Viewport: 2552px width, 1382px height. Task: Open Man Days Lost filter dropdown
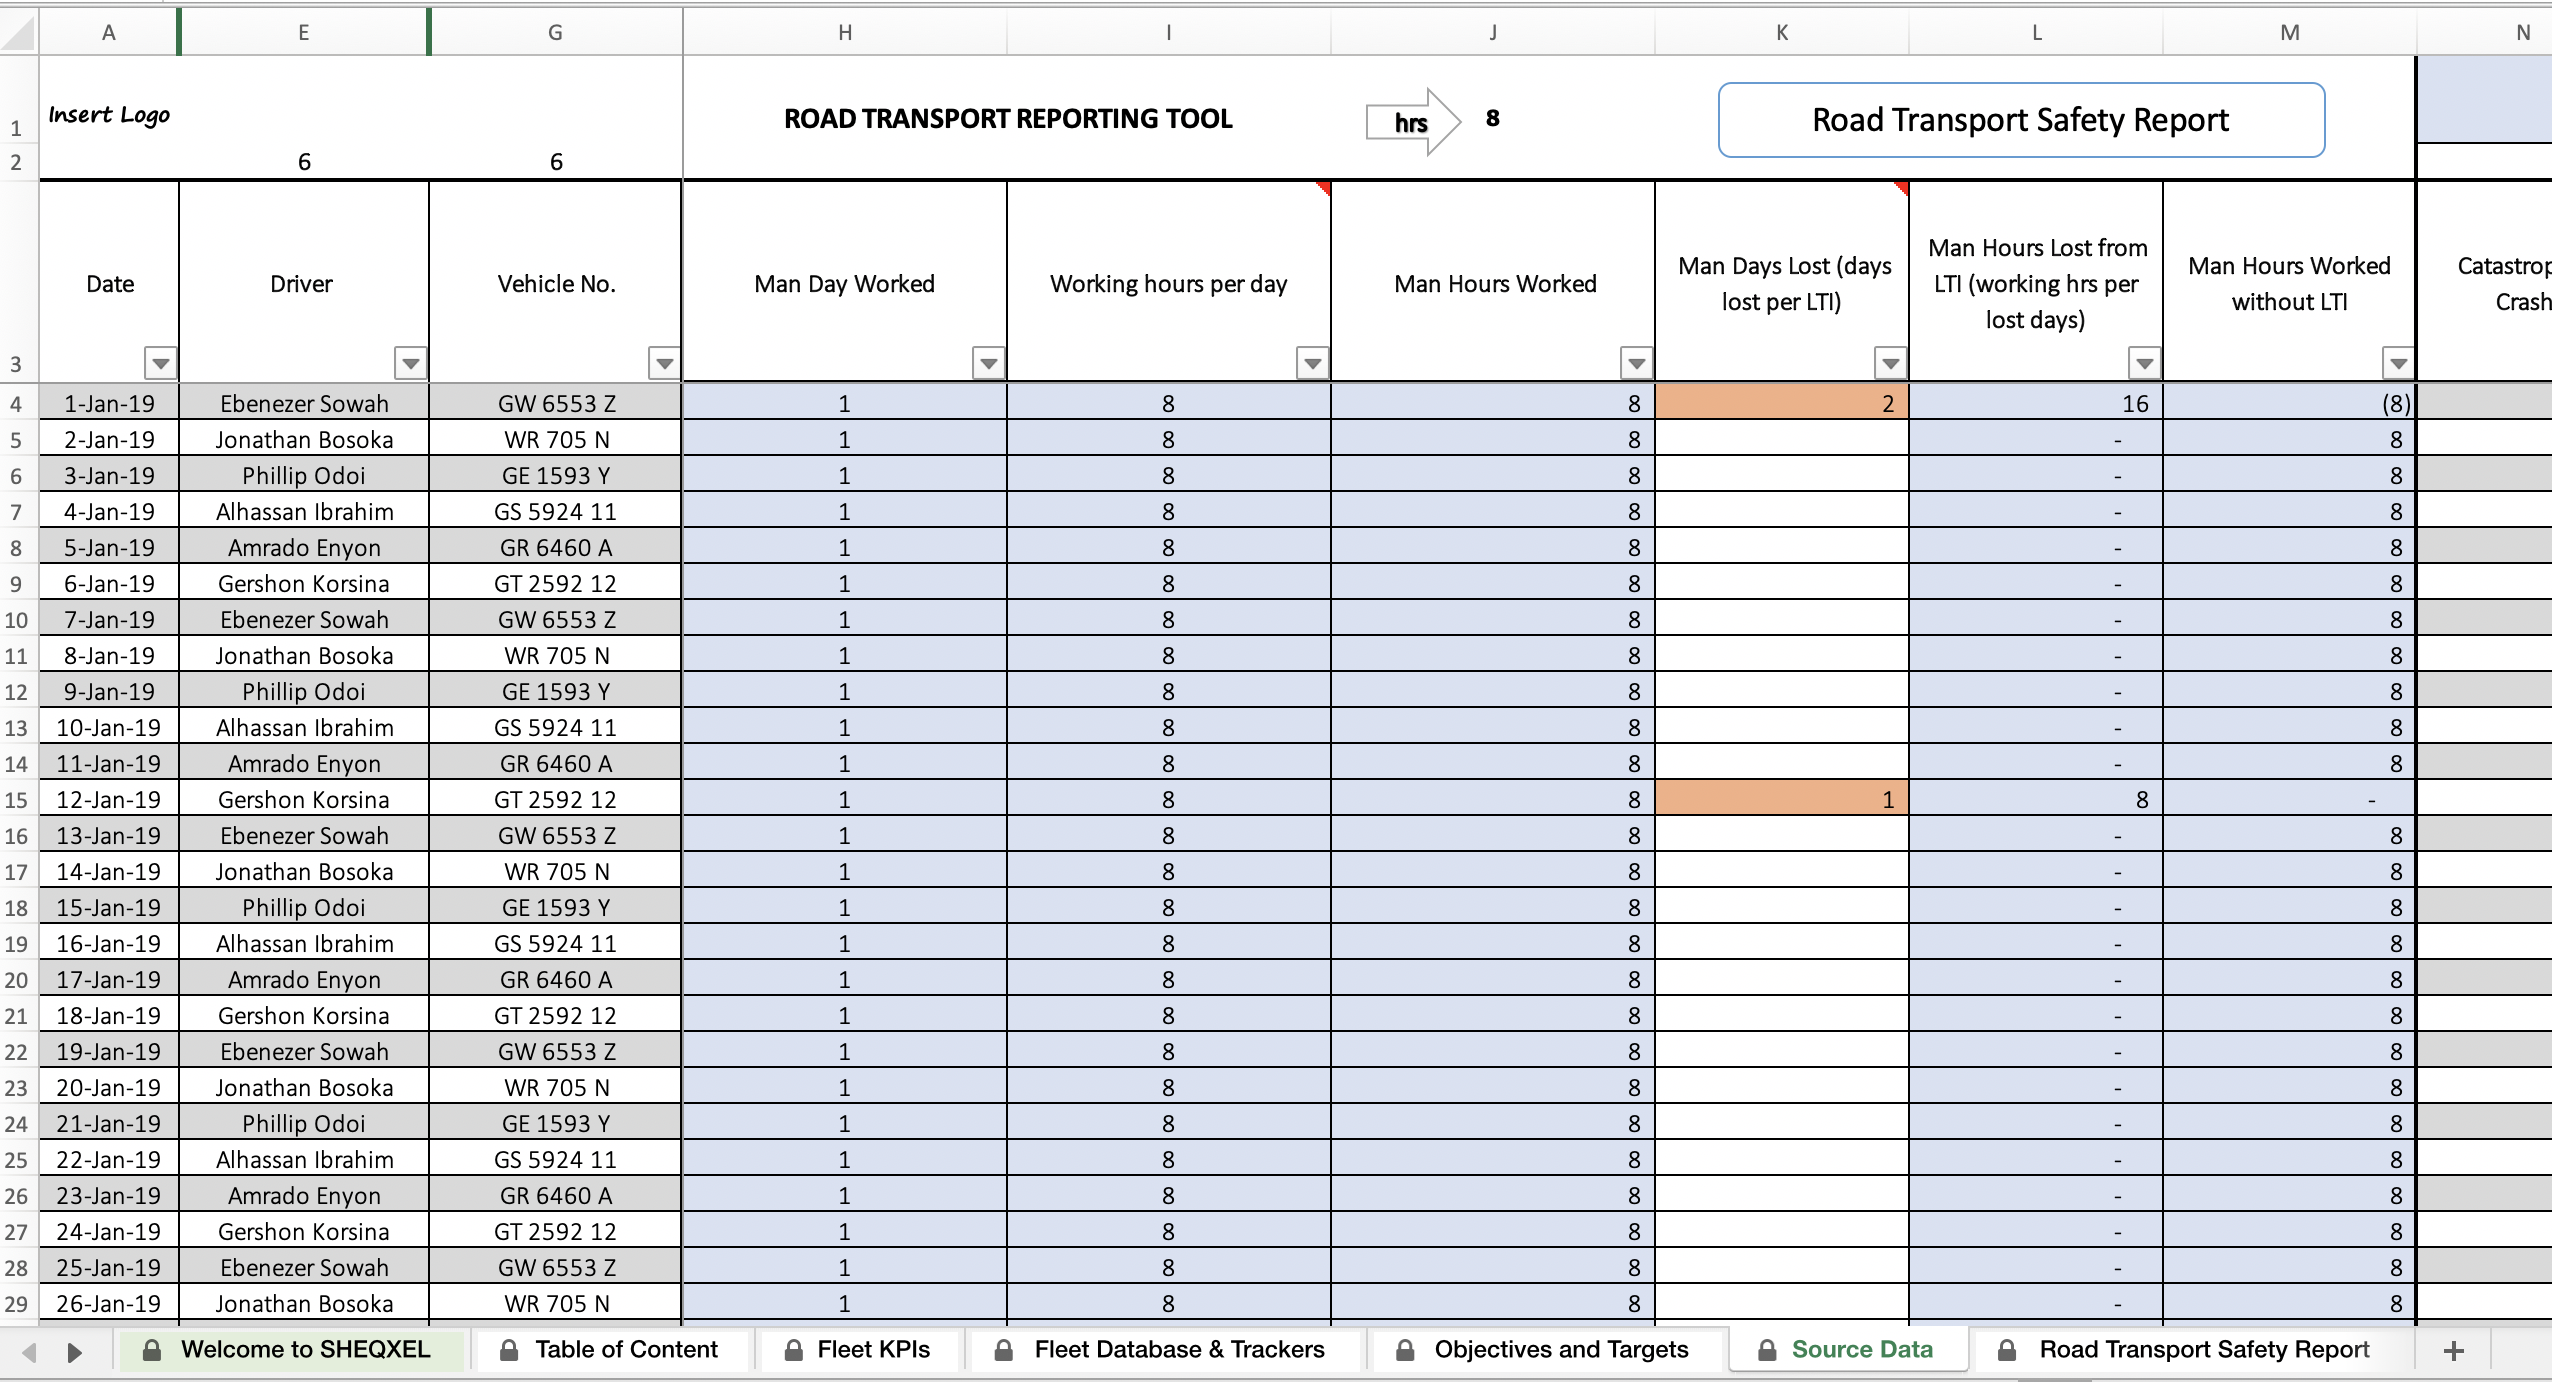pos(1891,363)
